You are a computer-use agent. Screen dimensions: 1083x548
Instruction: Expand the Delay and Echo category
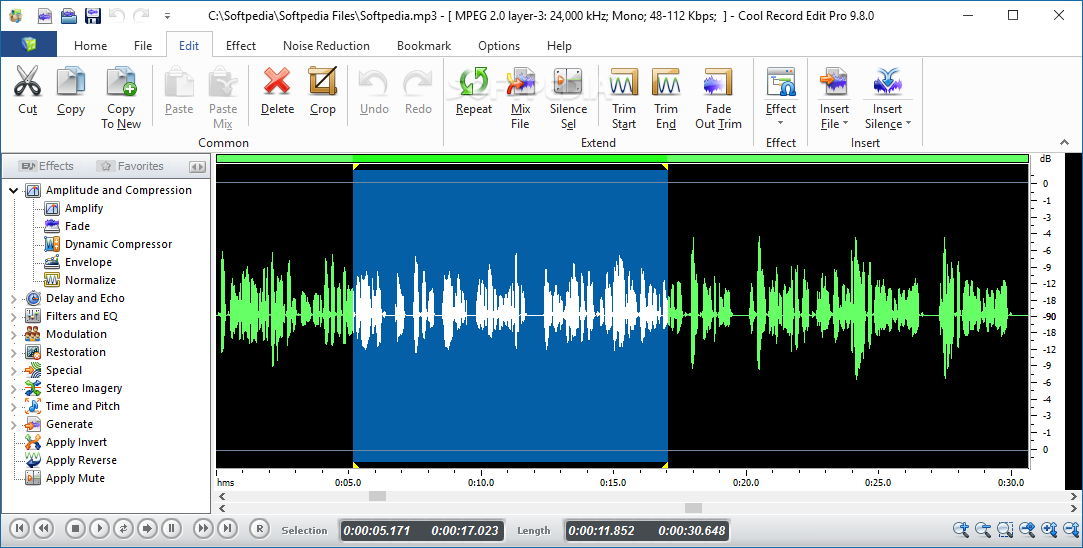(13, 299)
